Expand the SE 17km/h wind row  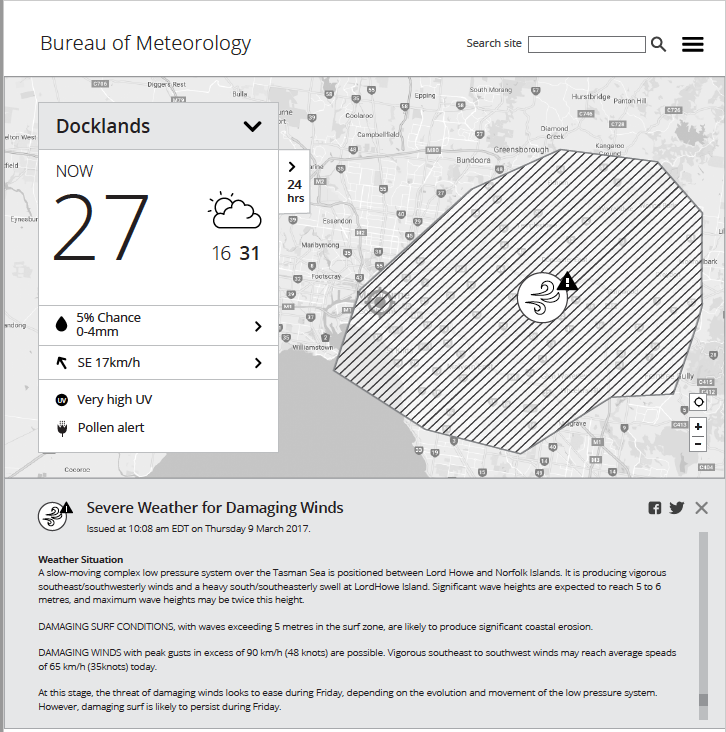click(x=158, y=363)
